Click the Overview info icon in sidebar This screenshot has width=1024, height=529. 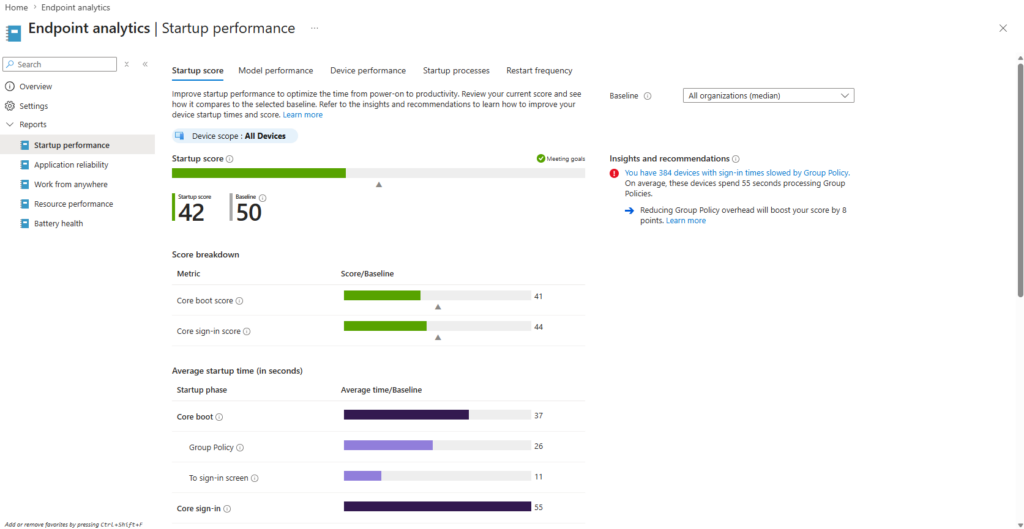10,86
